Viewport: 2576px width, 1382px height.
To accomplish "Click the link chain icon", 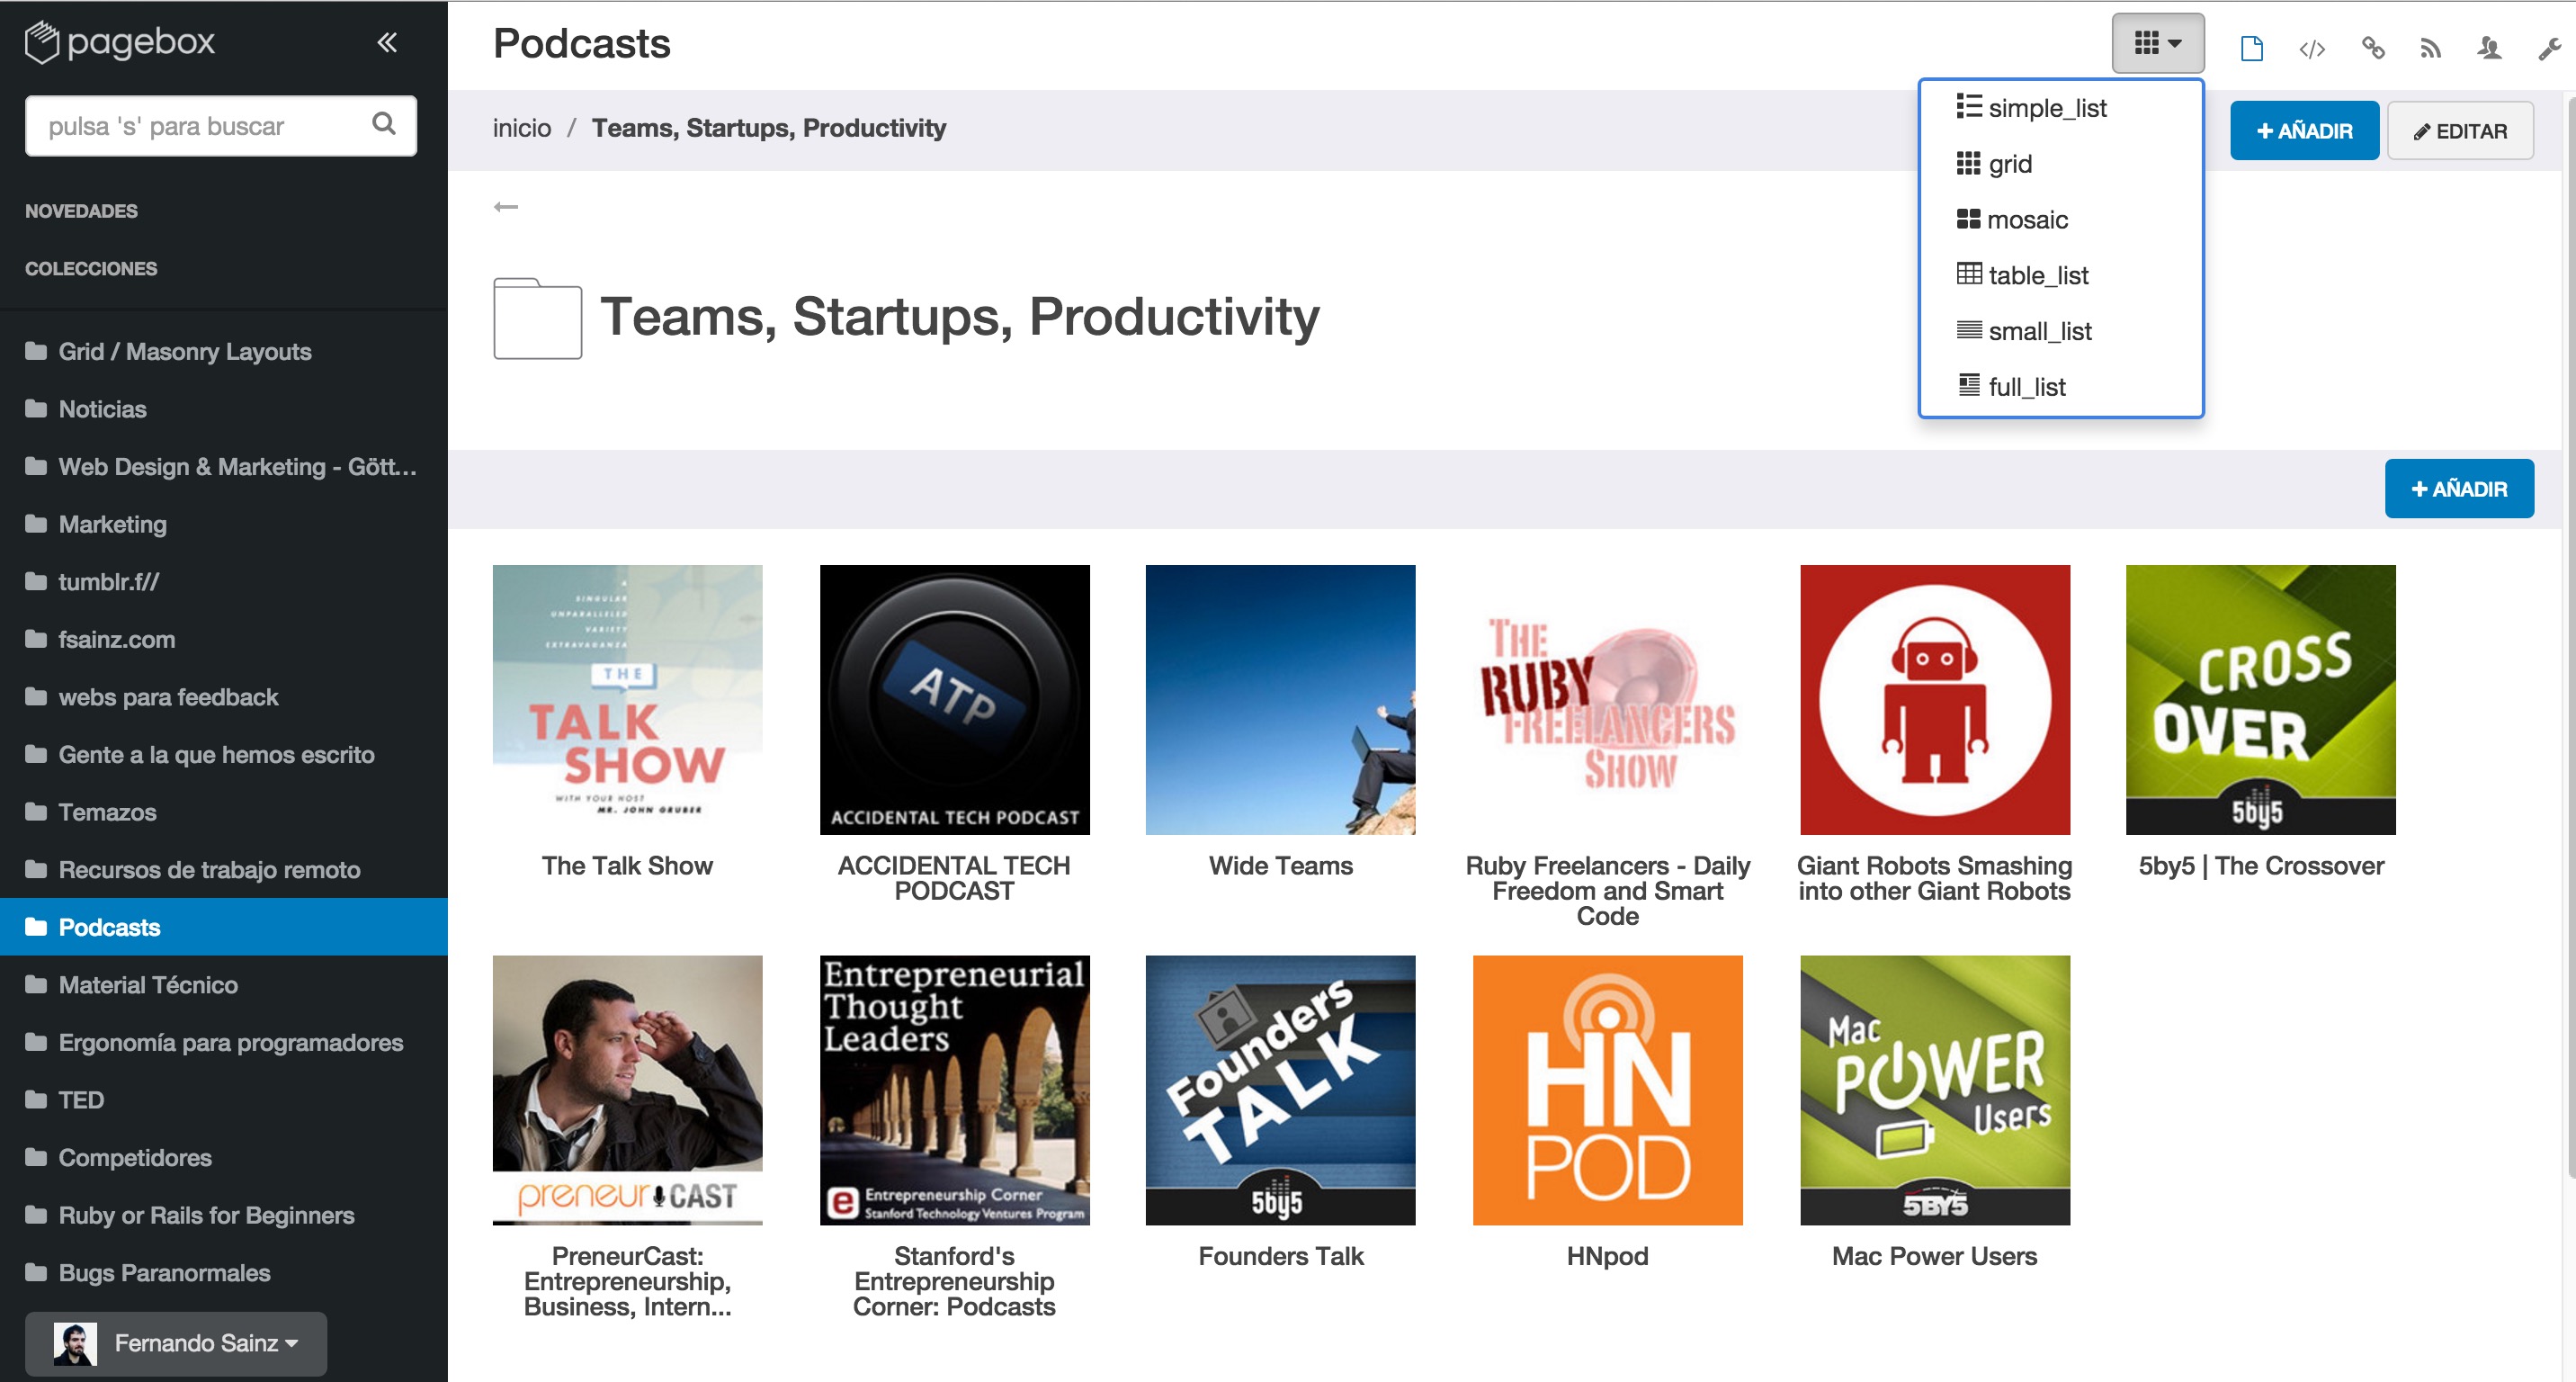I will pyautogui.click(x=2372, y=48).
